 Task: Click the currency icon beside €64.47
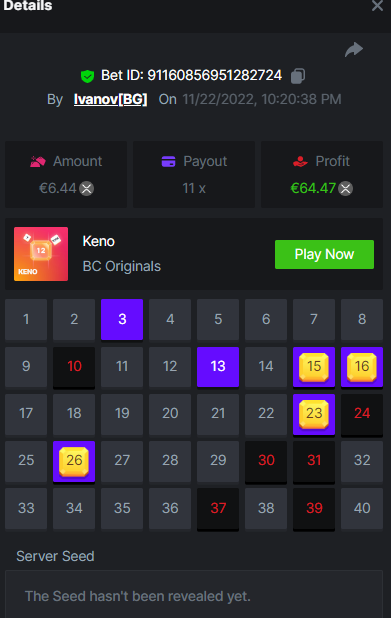point(346,188)
